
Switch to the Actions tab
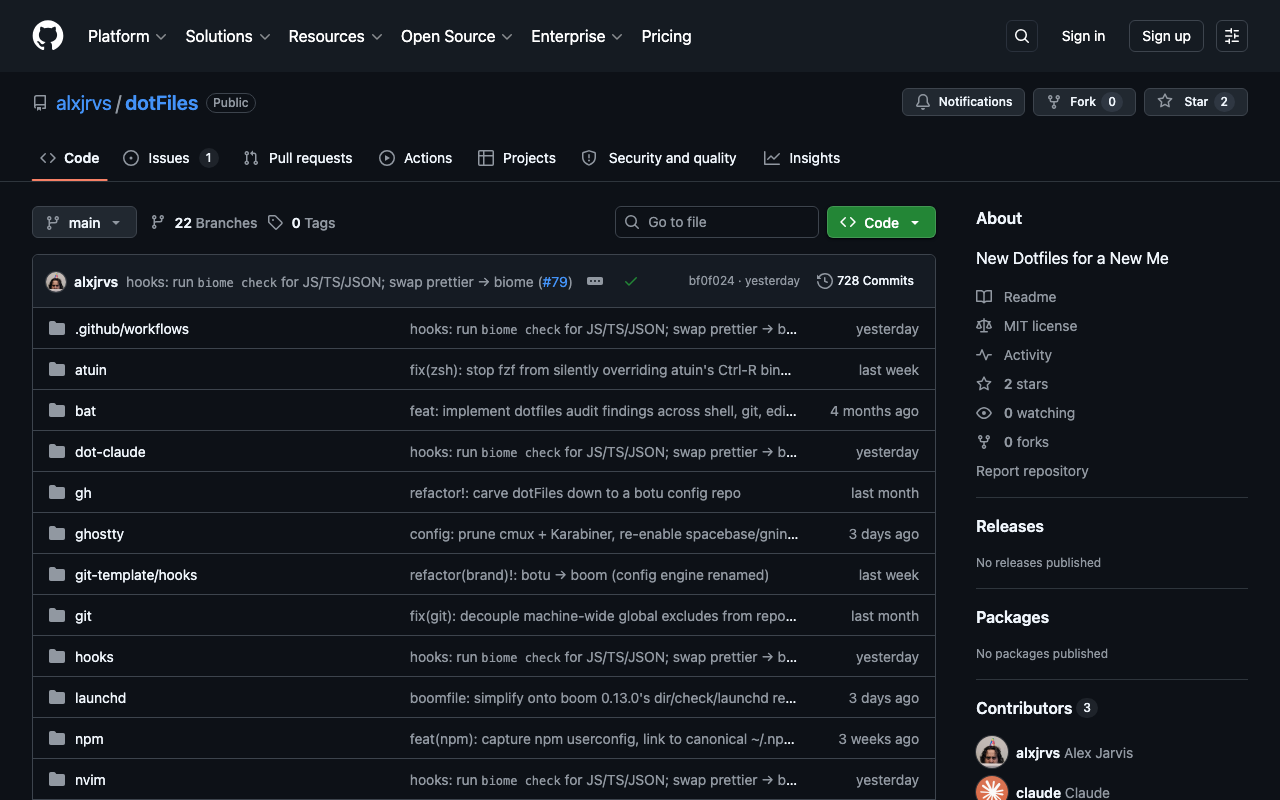click(416, 158)
